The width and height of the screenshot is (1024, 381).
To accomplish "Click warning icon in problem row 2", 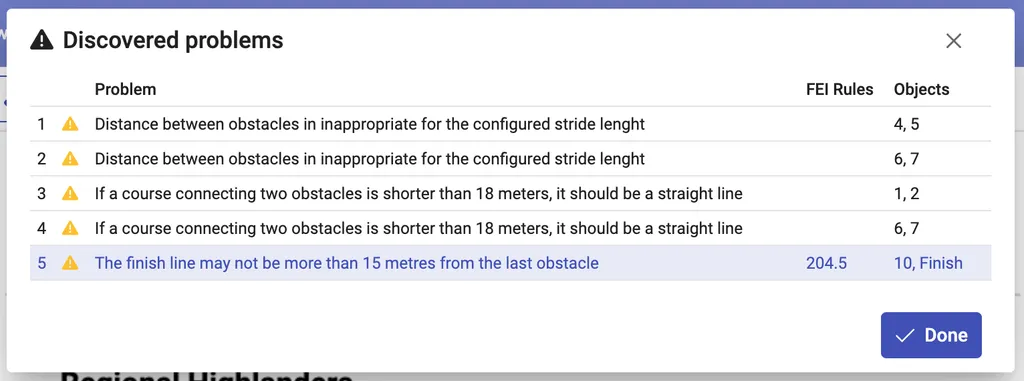I will [70, 159].
